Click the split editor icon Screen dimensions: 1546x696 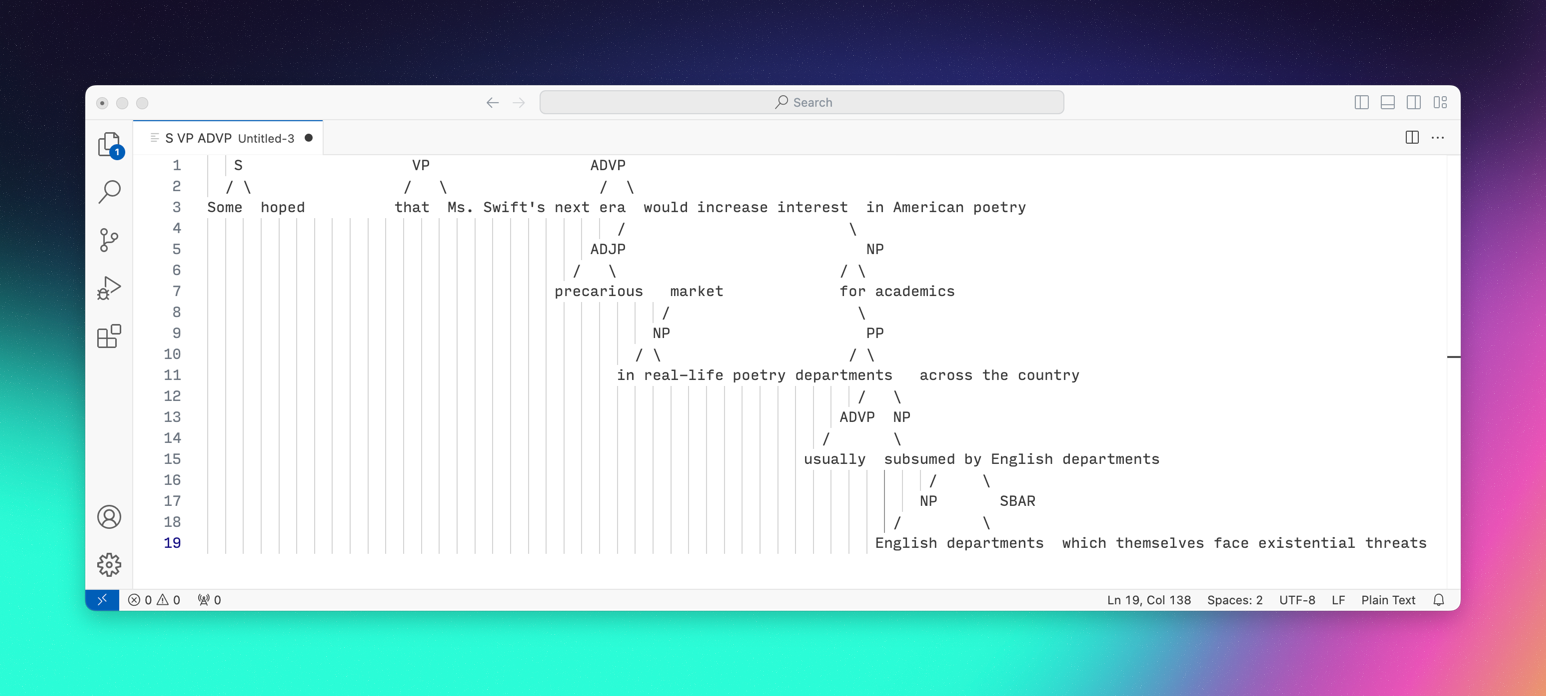1411,137
